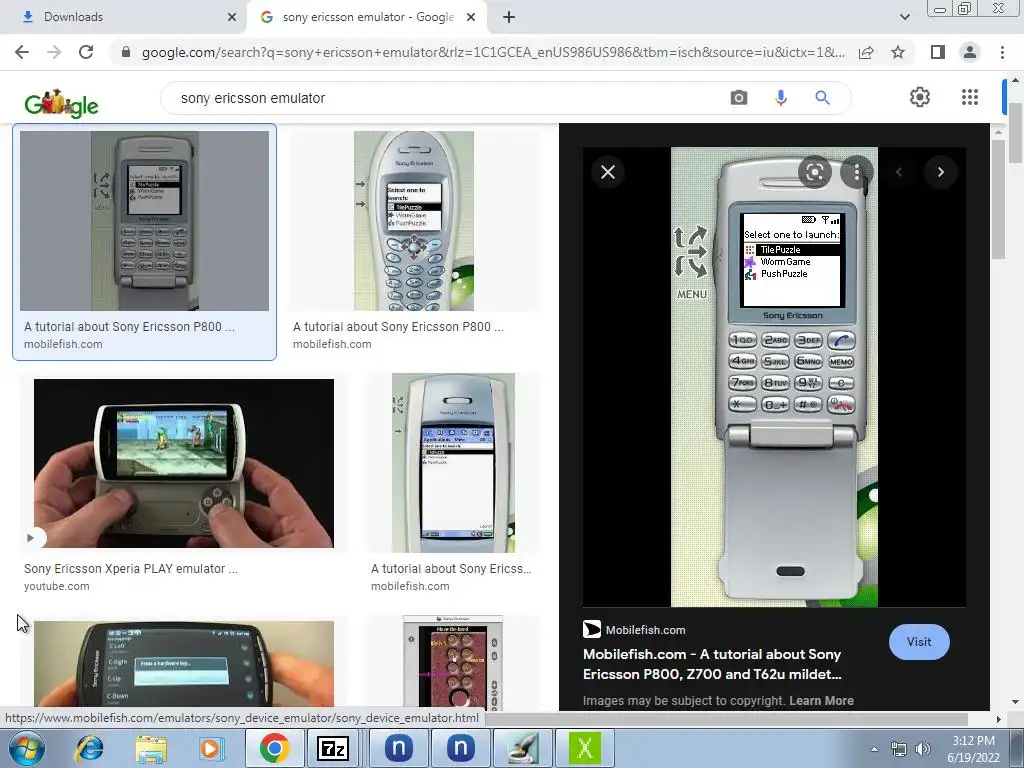This screenshot has width=1024, height=768.
Task: Close the Downloads tab
Action: click(x=232, y=17)
